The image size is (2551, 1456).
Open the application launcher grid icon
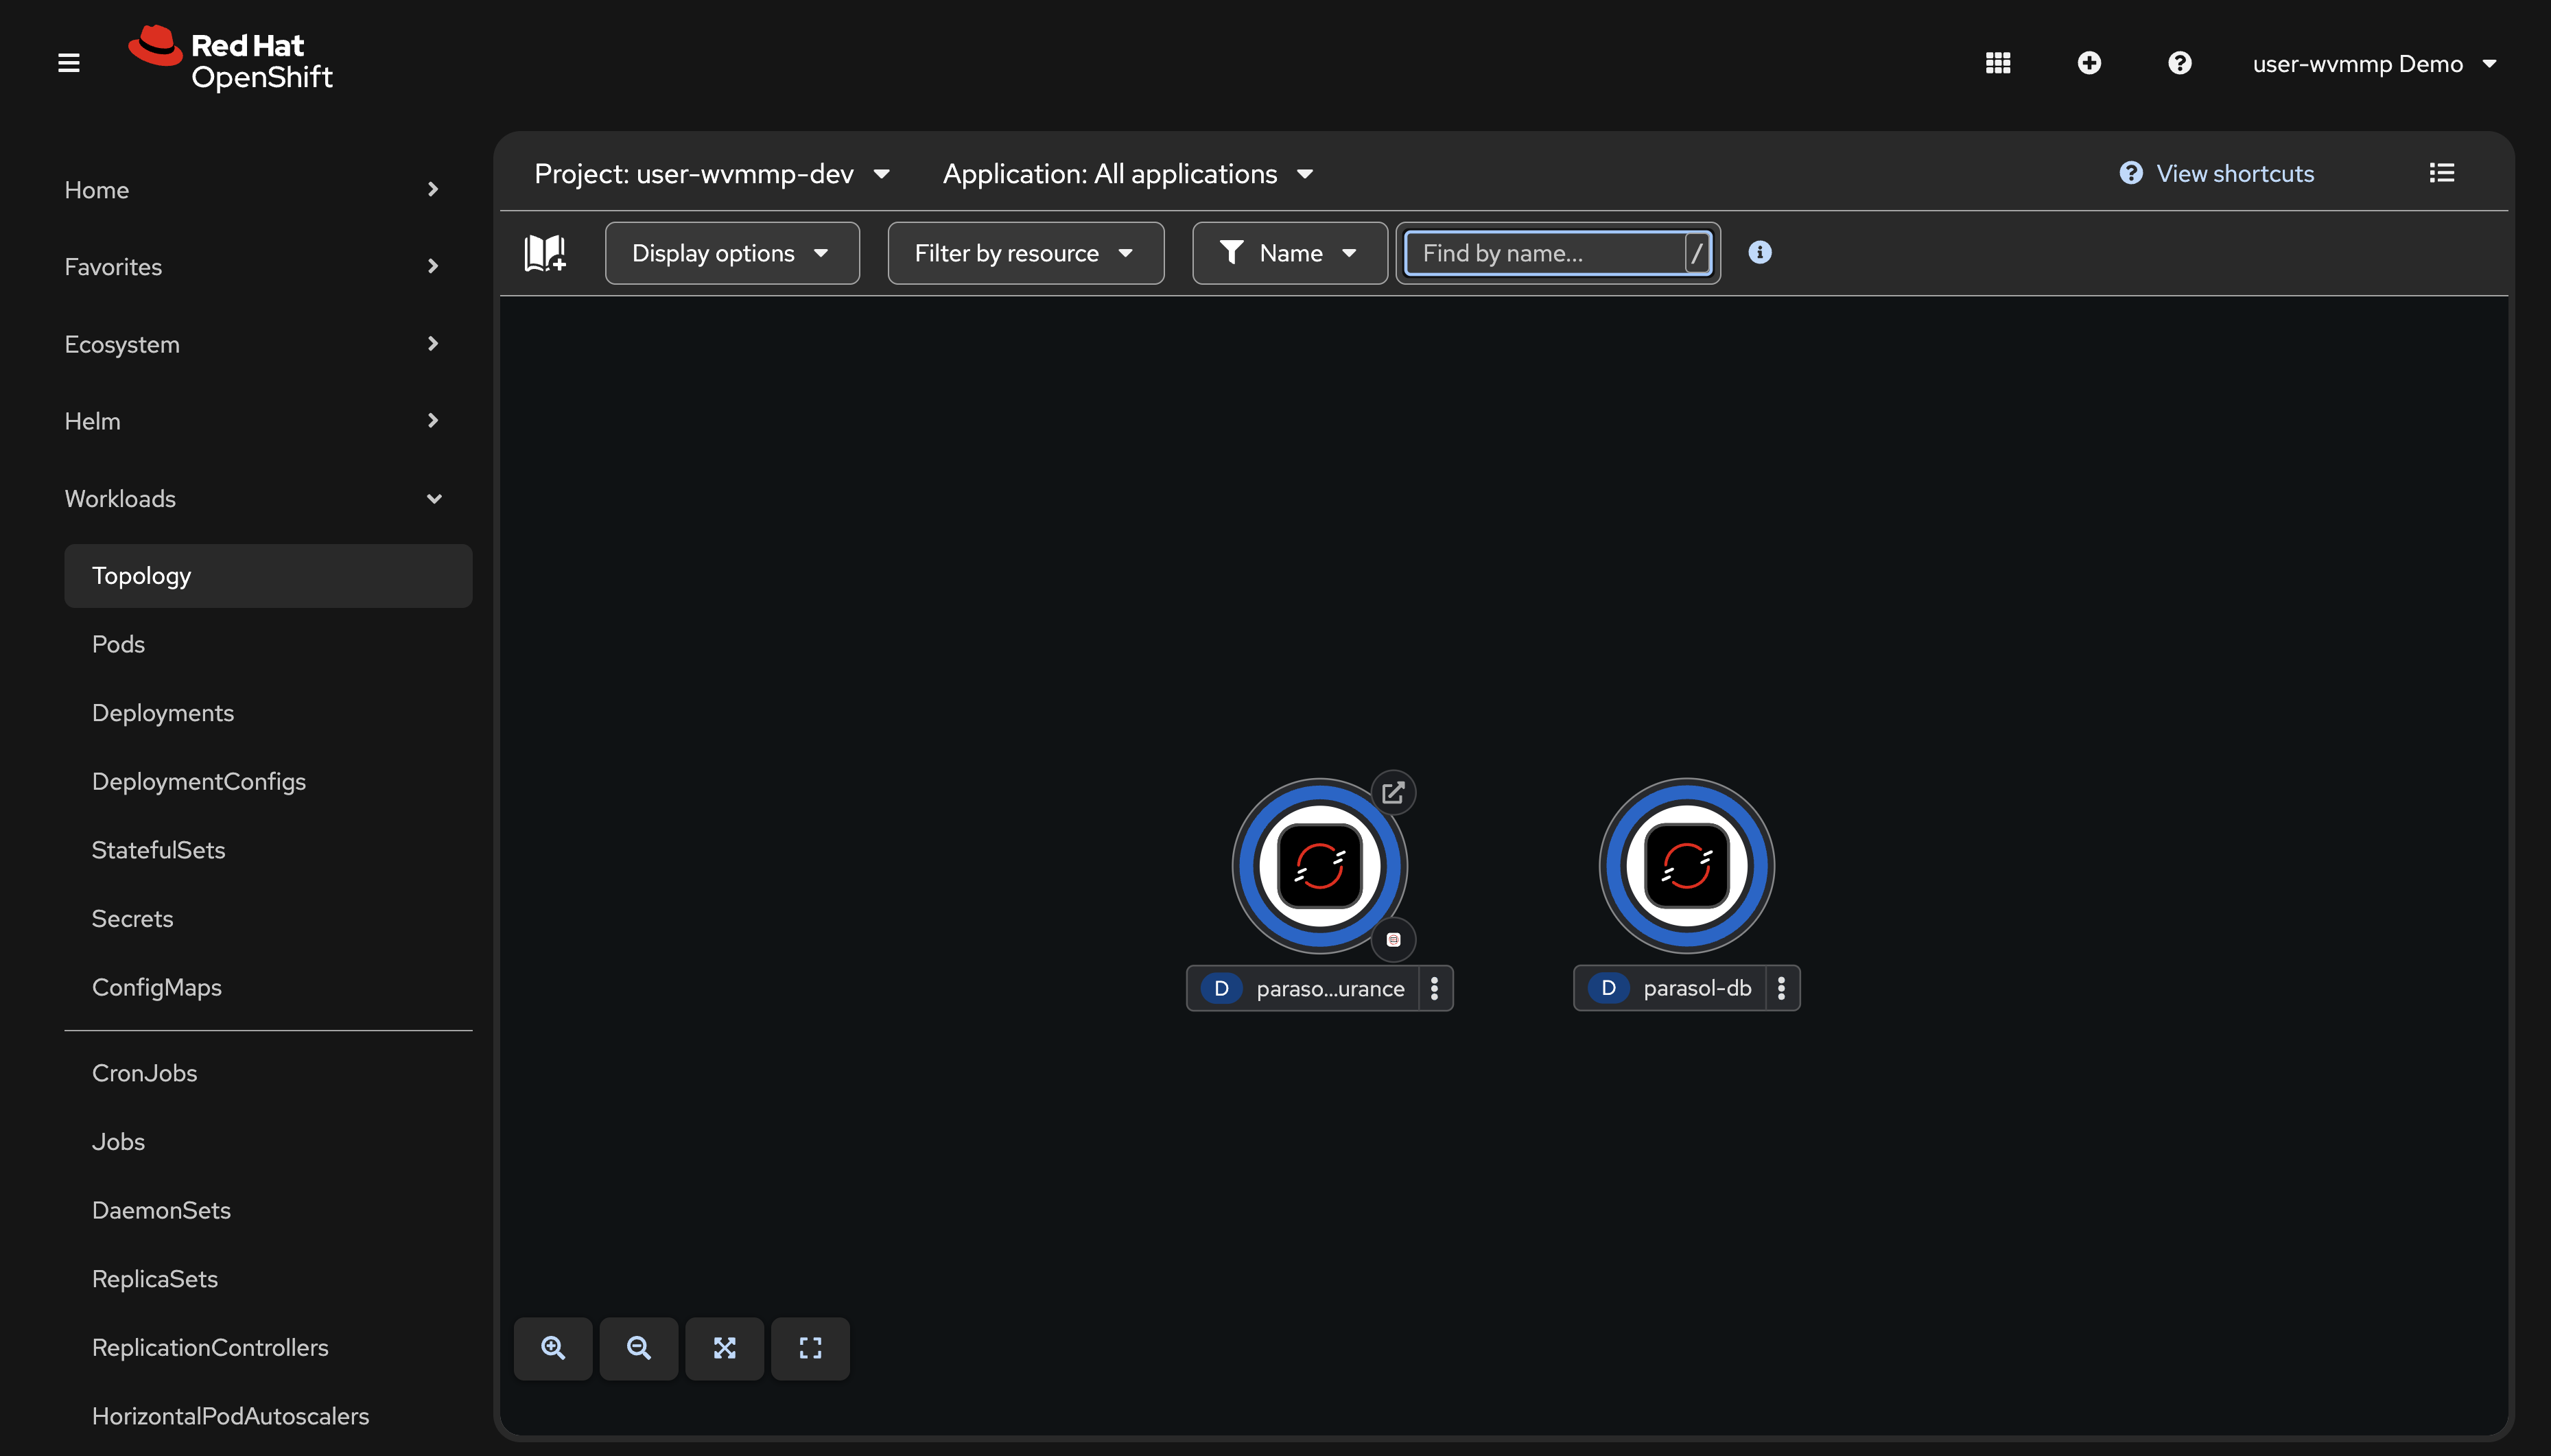pos(1997,63)
